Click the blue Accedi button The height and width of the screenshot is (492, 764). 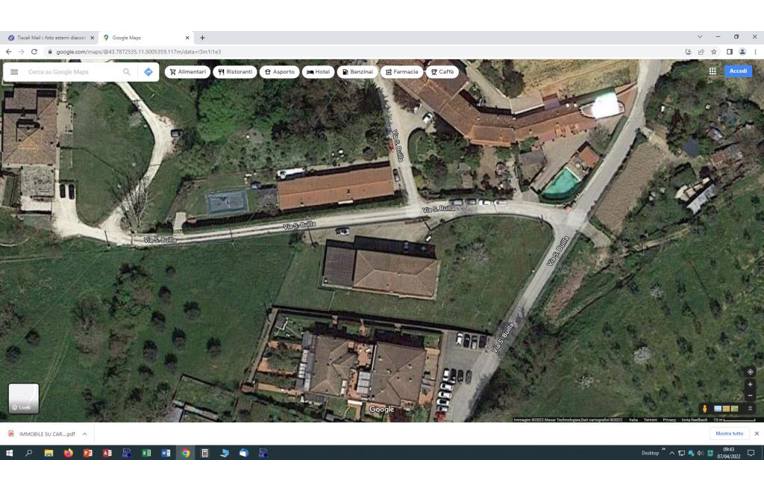pyautogui.click(x=738, y=72)
